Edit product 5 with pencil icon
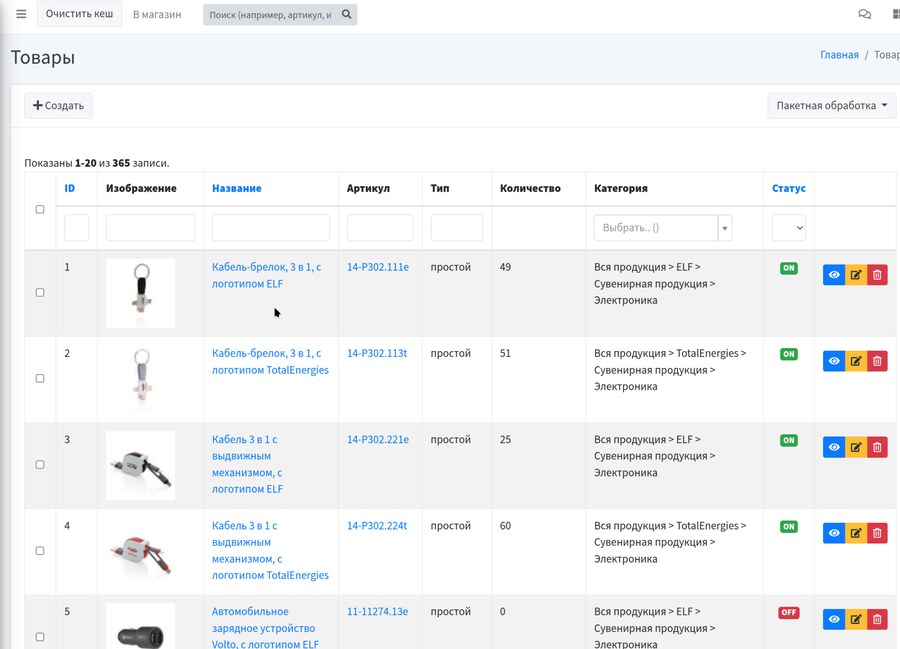900x649 pixels. [856, 619]
